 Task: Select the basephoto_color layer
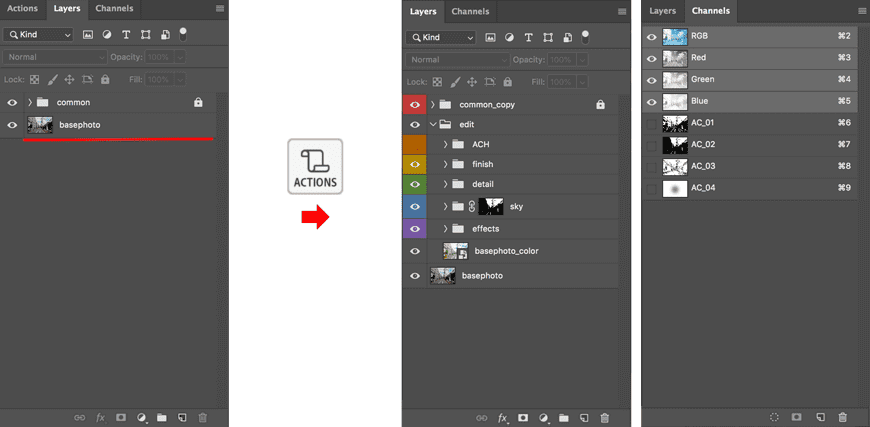[x=506, y=251]
